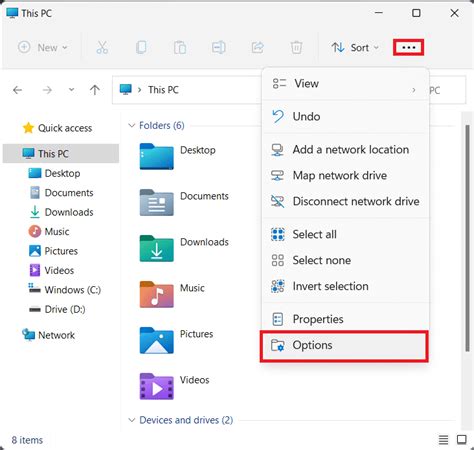Switch to details view icon in status bar

[443, 440]
